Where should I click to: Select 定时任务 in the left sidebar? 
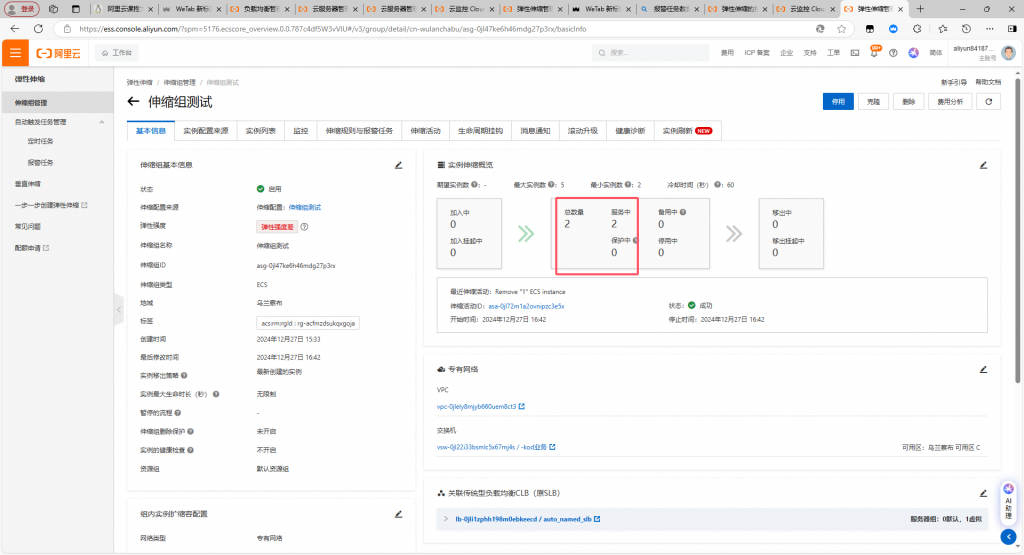pos(40,142)
